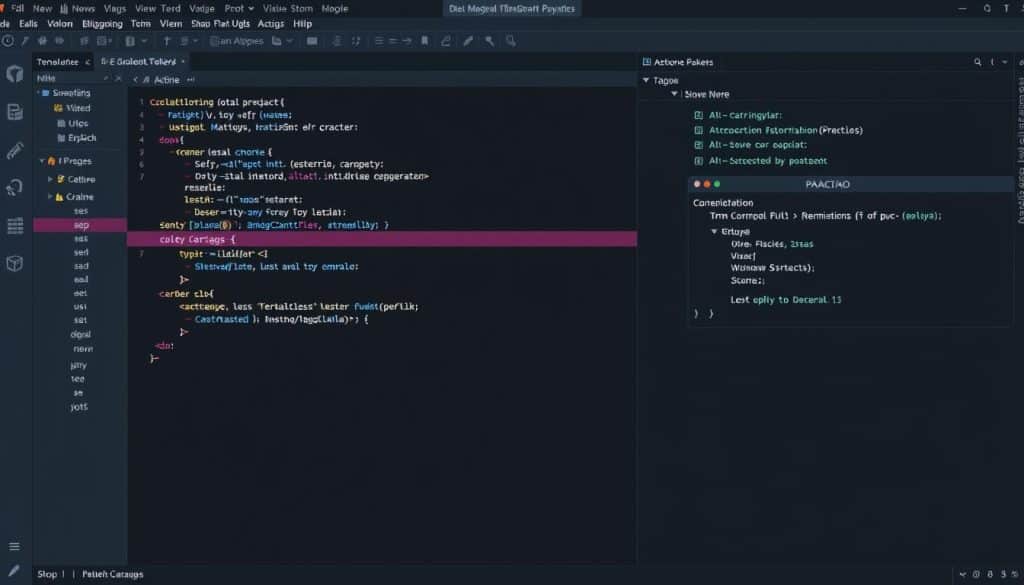The height and width of the screenshot is (585, 1024).
Task: Open the Eliggoing menu
Action: 102,24
